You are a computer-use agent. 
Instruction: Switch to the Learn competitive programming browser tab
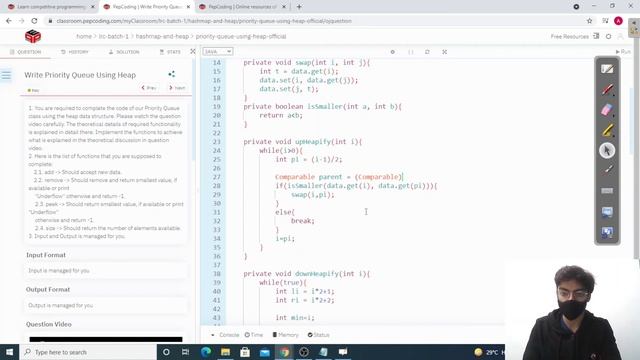point(51,7)
